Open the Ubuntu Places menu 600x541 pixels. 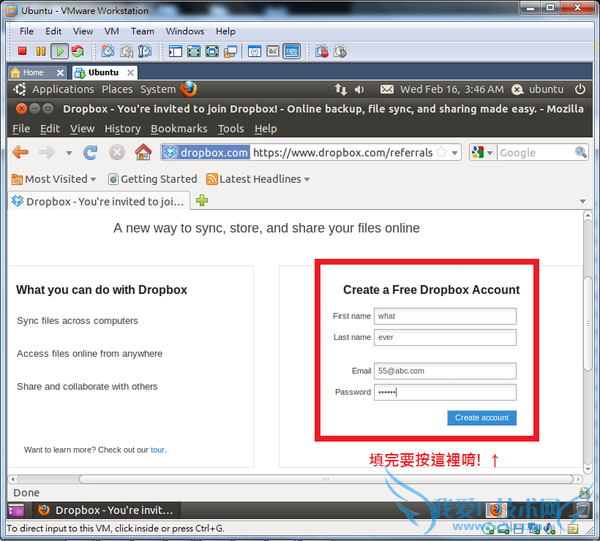117,89
